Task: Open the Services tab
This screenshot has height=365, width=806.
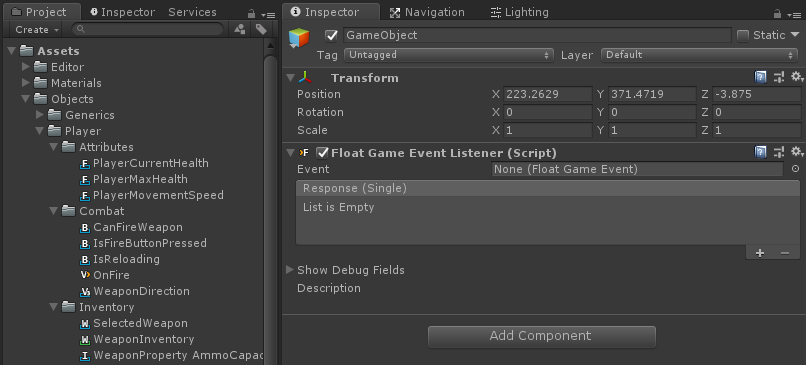Action: click(192, 12)
